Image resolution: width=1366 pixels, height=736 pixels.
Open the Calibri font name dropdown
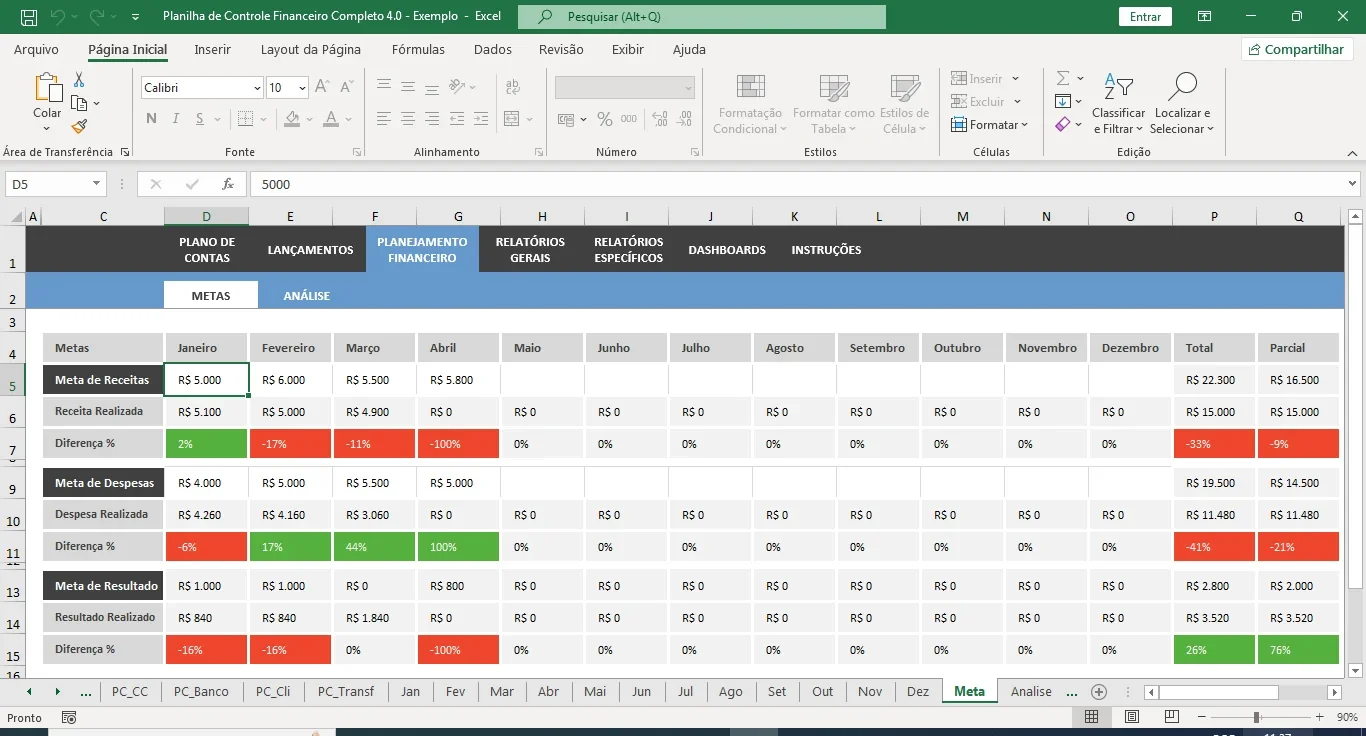[x=257, y=88]
